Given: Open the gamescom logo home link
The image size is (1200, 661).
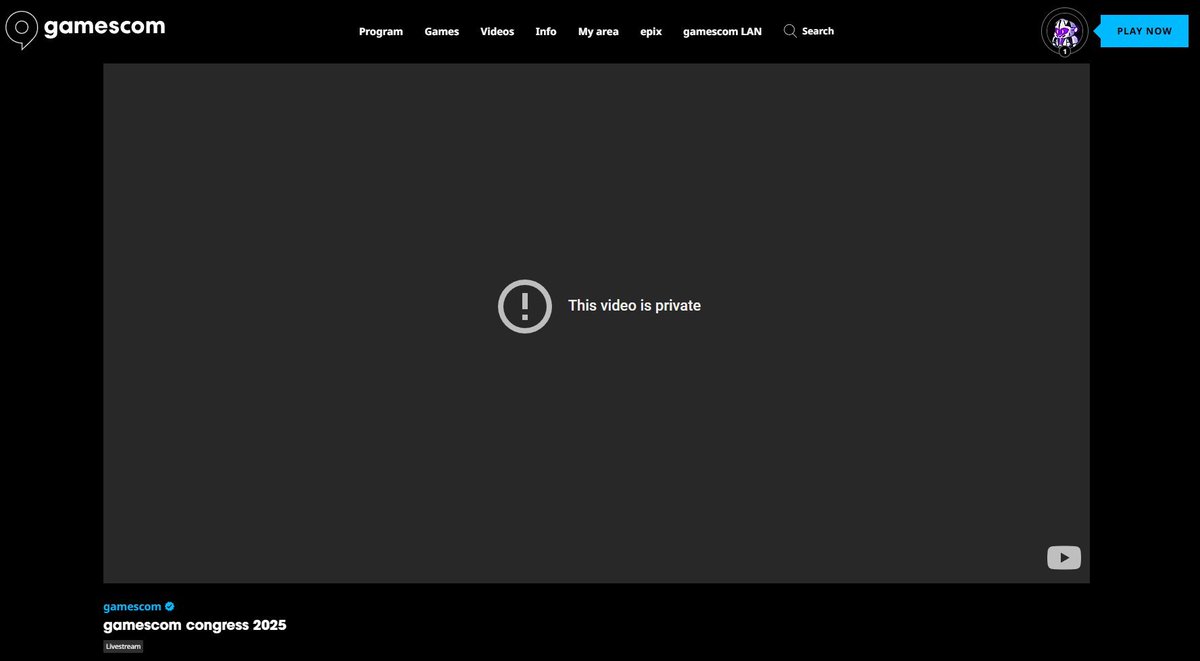Looking at the screenshot, I should [x=85, y=29].
